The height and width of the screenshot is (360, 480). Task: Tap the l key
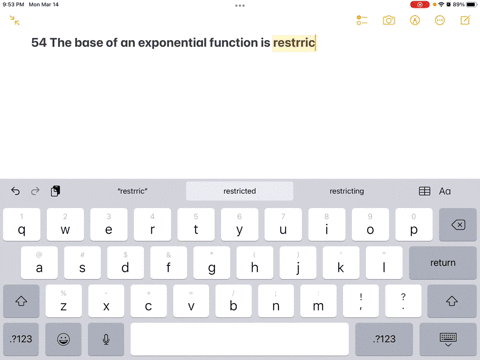click(x=384, y=263)
